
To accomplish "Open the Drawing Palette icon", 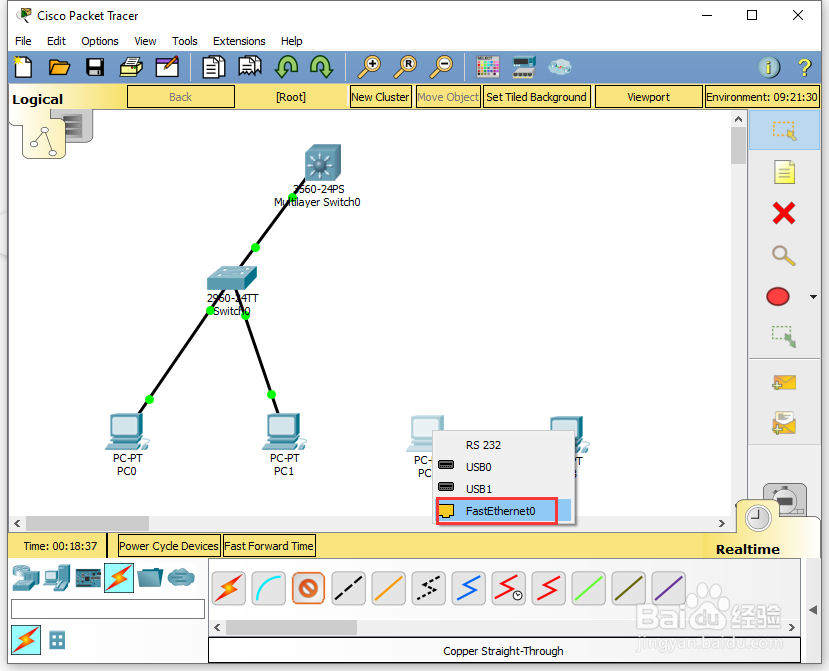I will [x=487, y=67].
